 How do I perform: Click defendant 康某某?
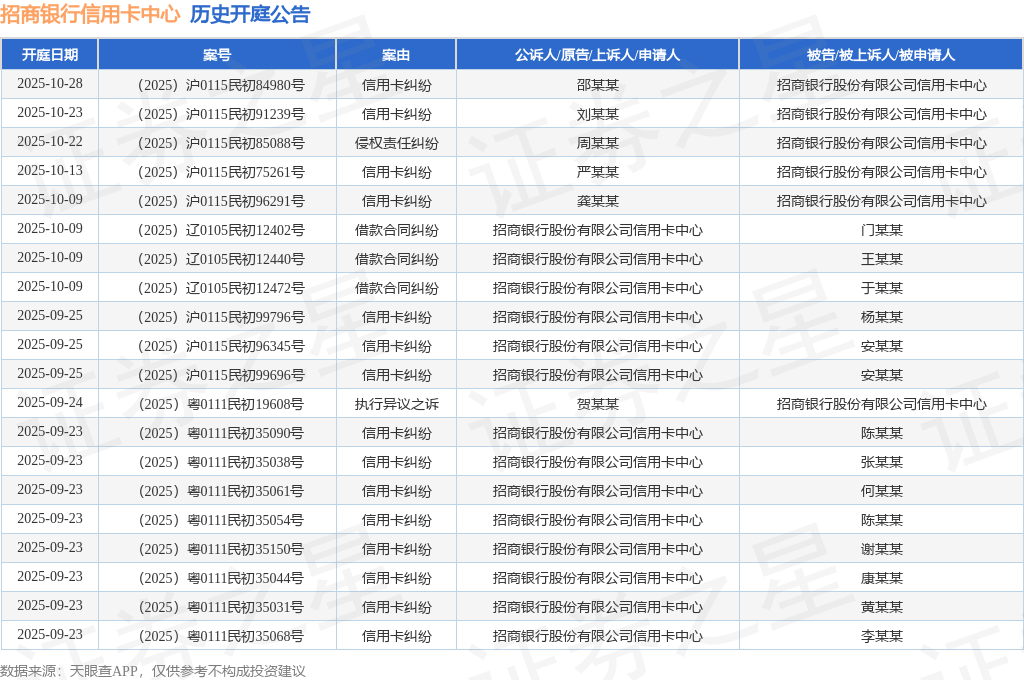[x=882, y=578]
